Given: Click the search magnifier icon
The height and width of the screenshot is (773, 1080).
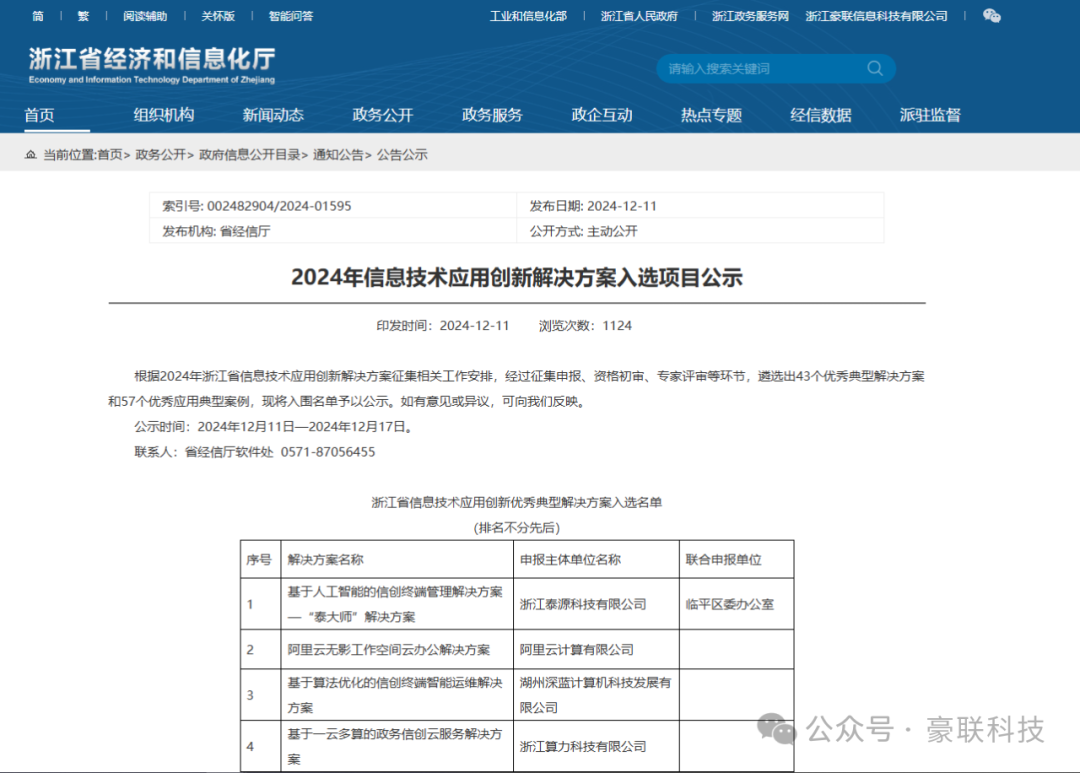Looking at the screenshot, I should (x=875, y=68).
